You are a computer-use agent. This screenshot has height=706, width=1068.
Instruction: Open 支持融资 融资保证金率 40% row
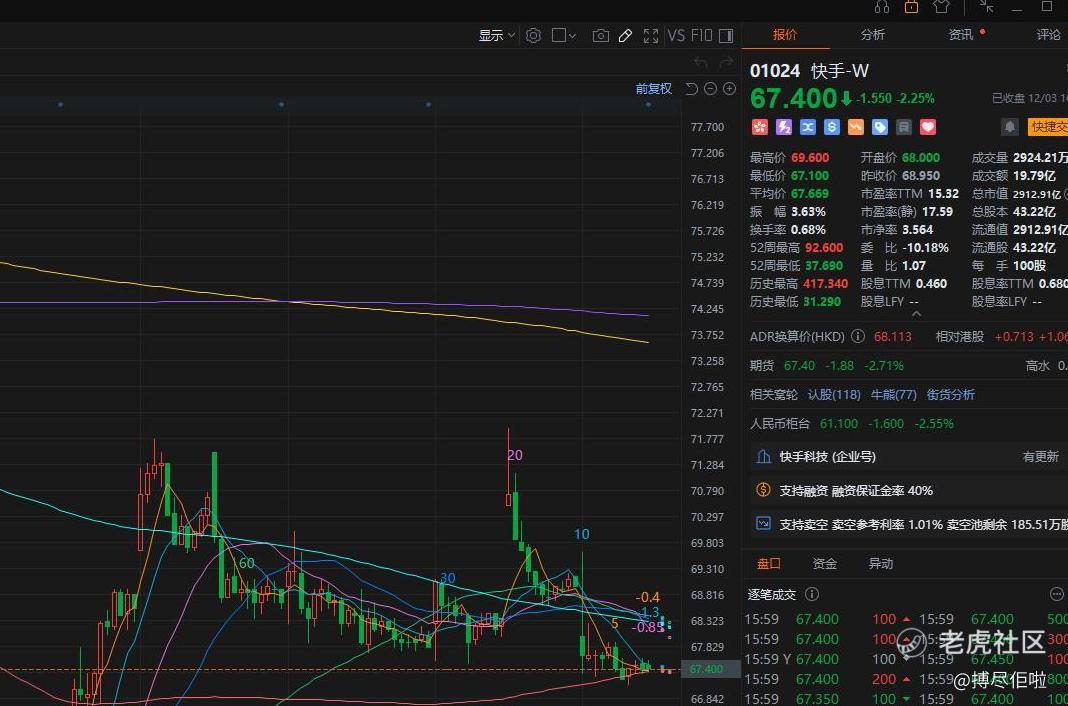(x=910, y=490)
